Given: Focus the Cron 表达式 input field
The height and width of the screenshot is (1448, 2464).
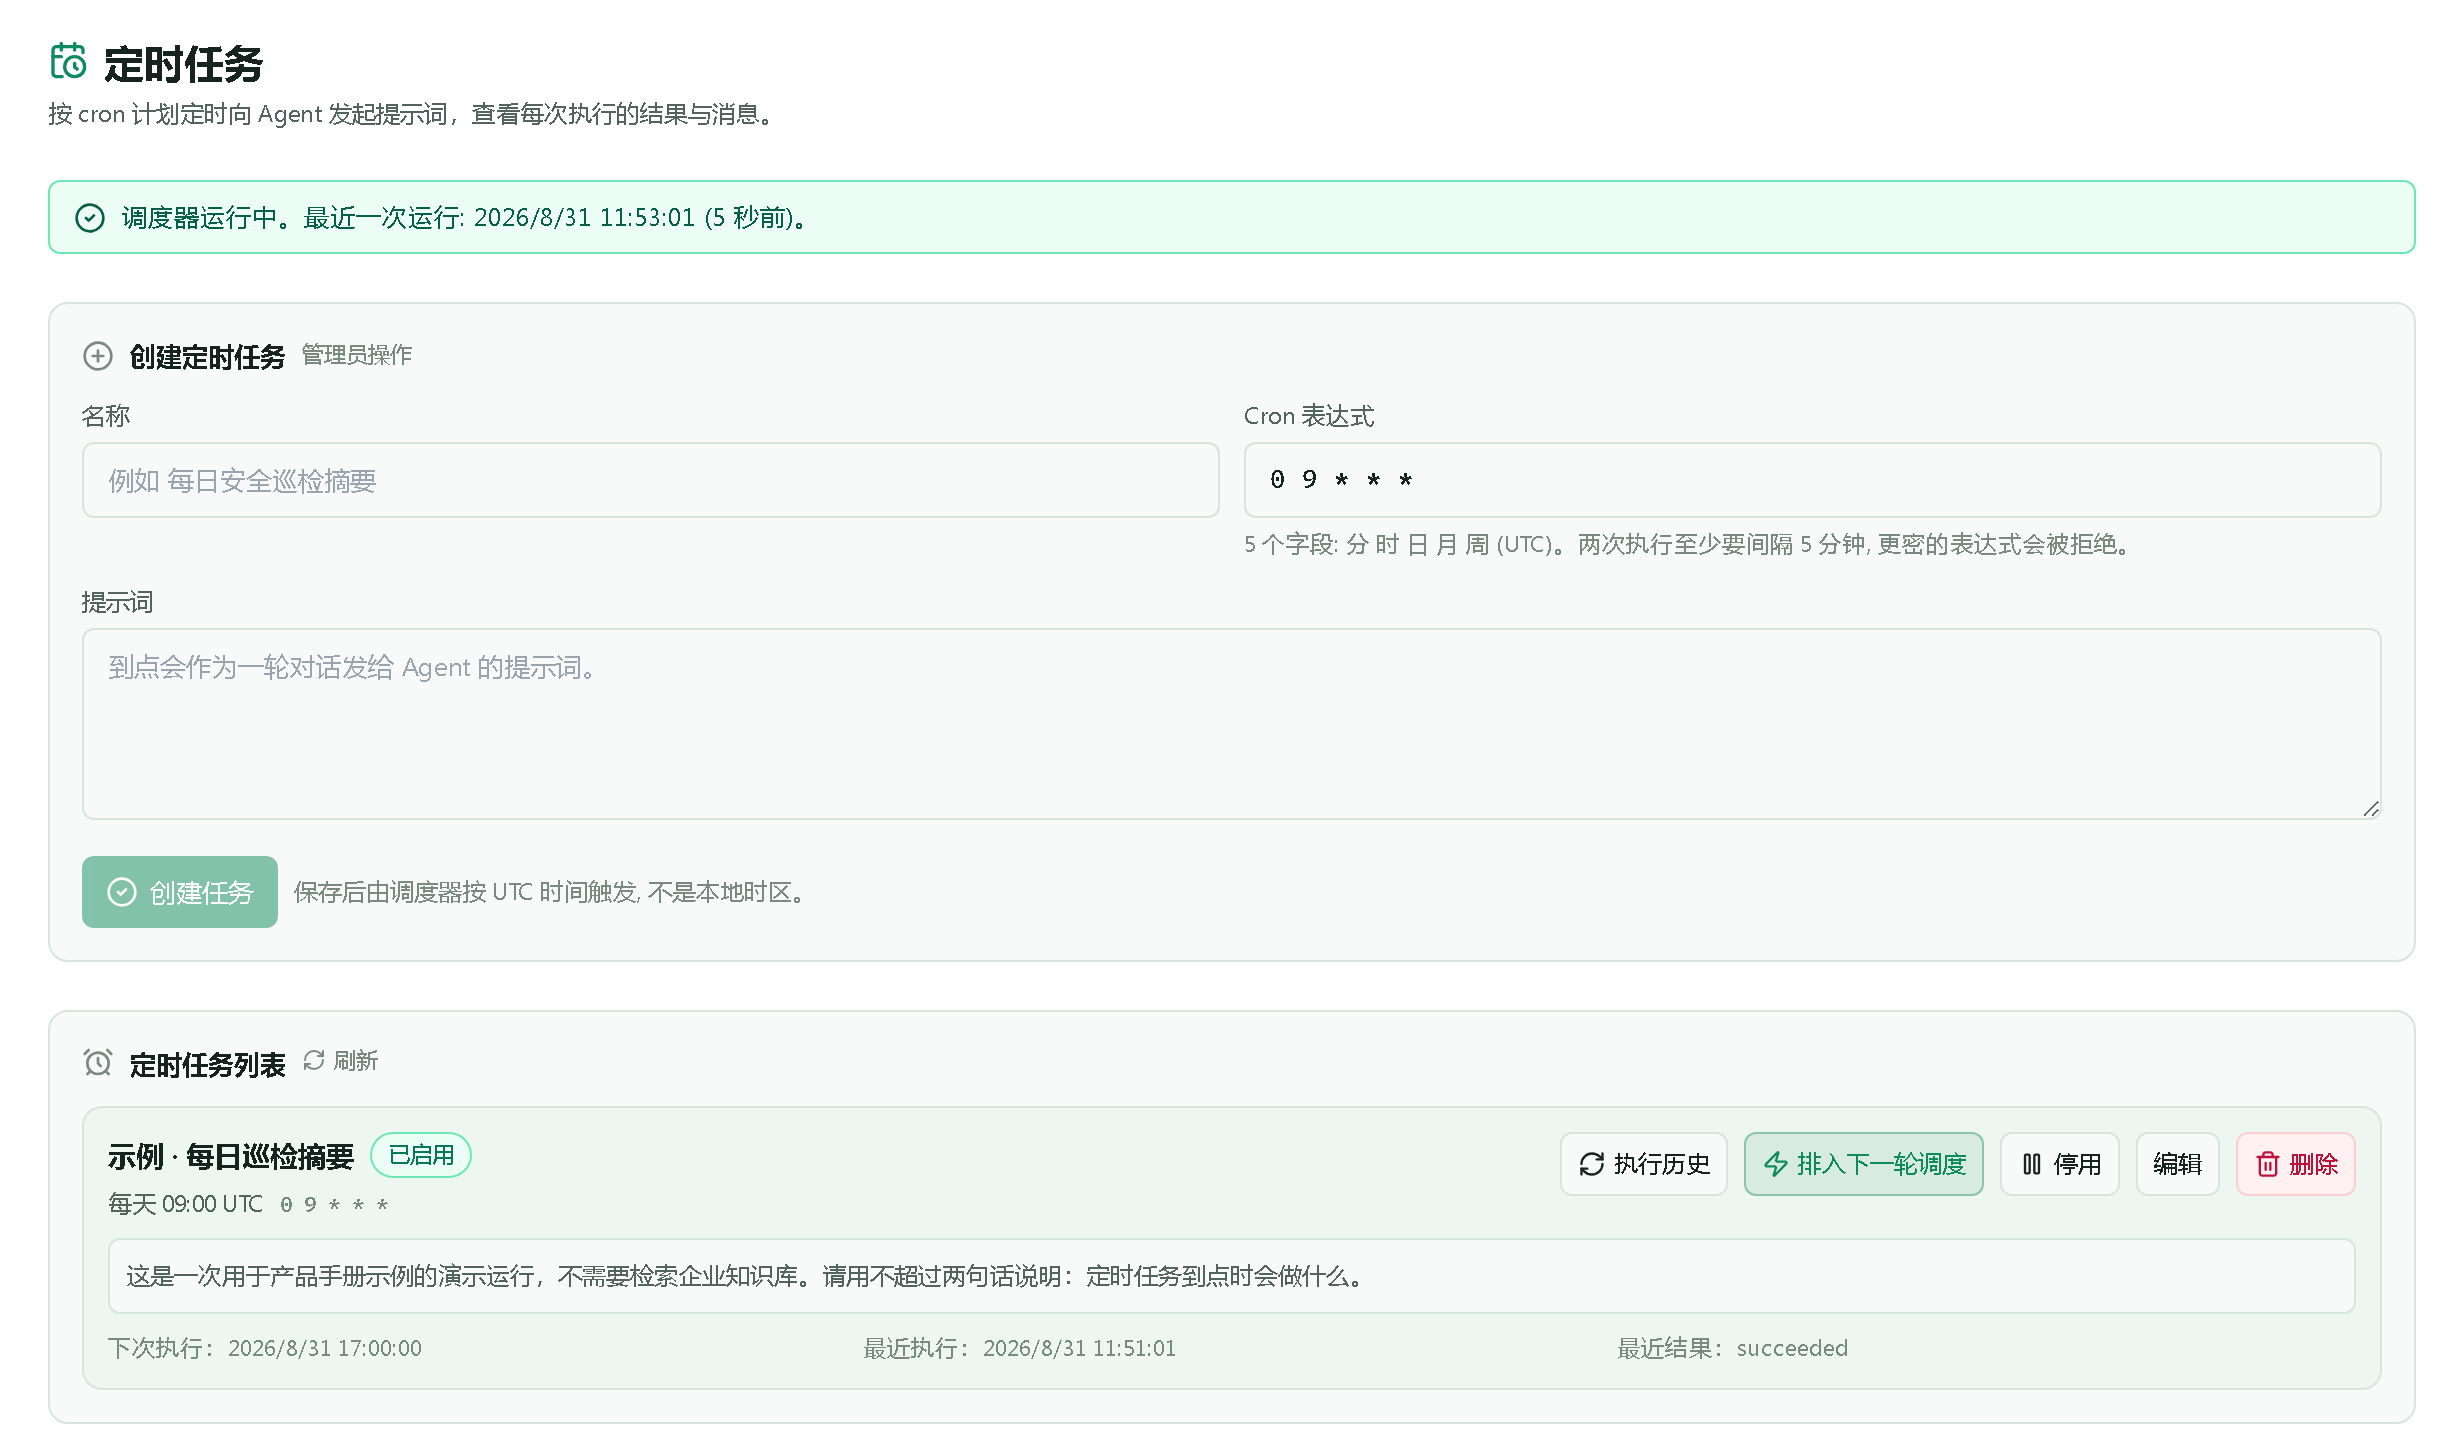Looking at the screenshot, I should (x=1813, y=480).
